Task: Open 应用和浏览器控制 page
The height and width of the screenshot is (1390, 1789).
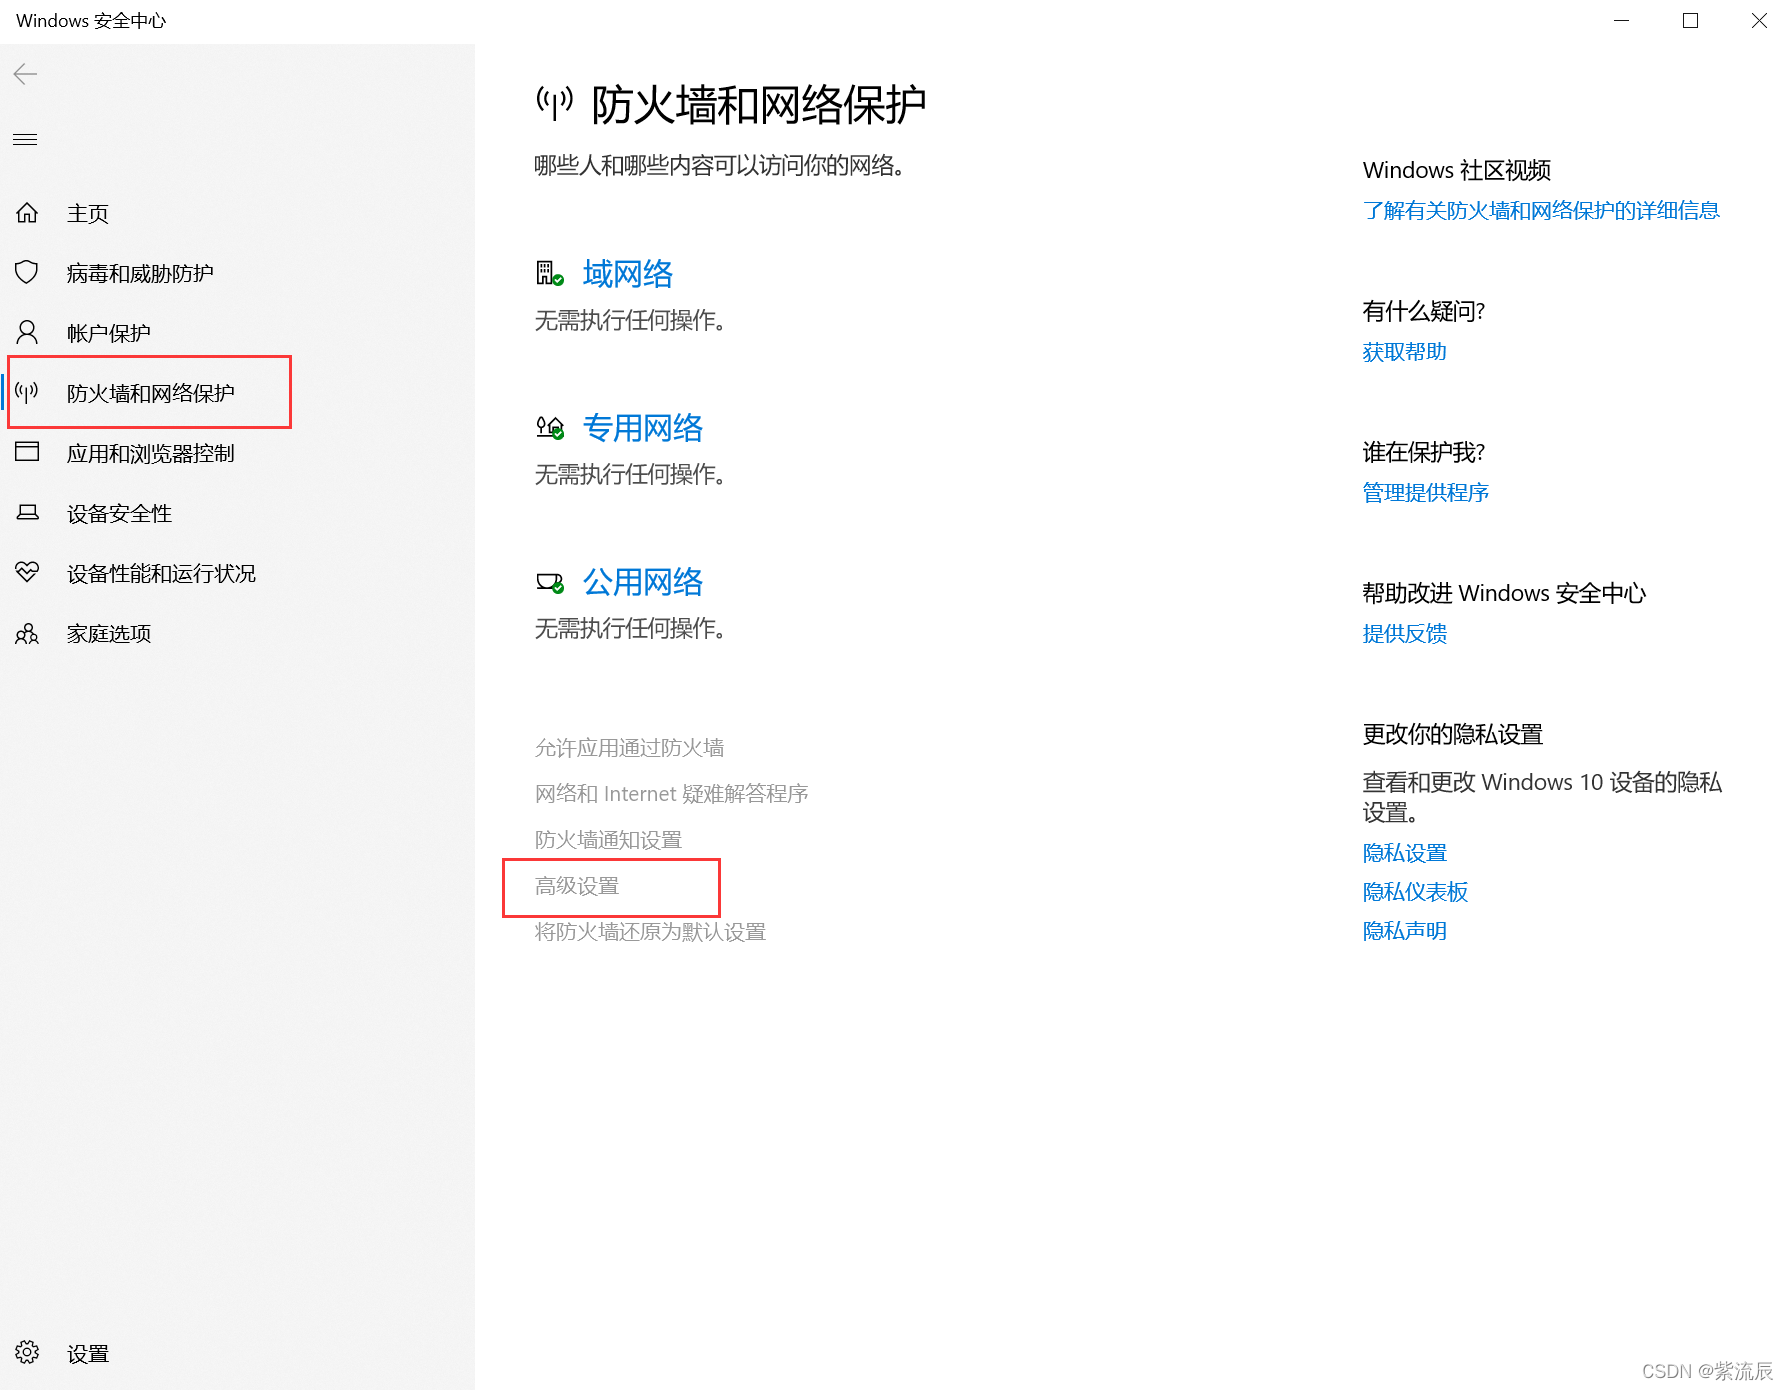Action: click(x=151, y=453)
